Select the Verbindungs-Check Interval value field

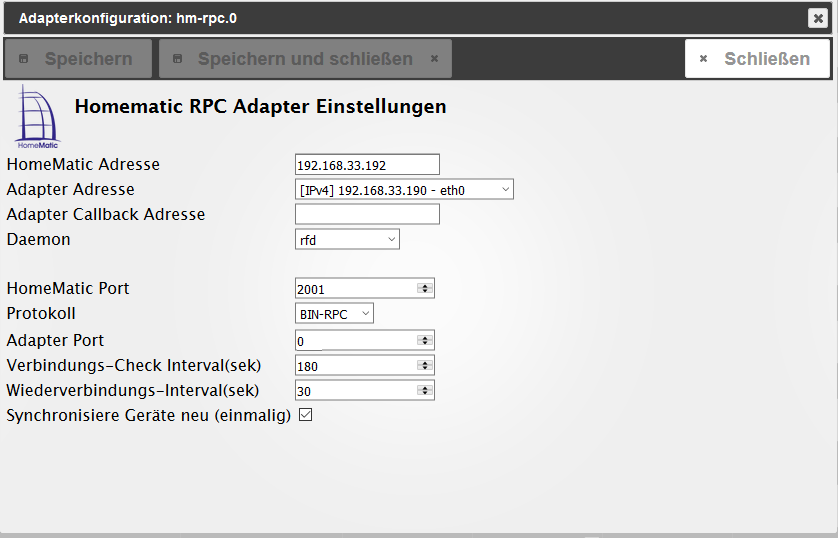tap(355, 366)
